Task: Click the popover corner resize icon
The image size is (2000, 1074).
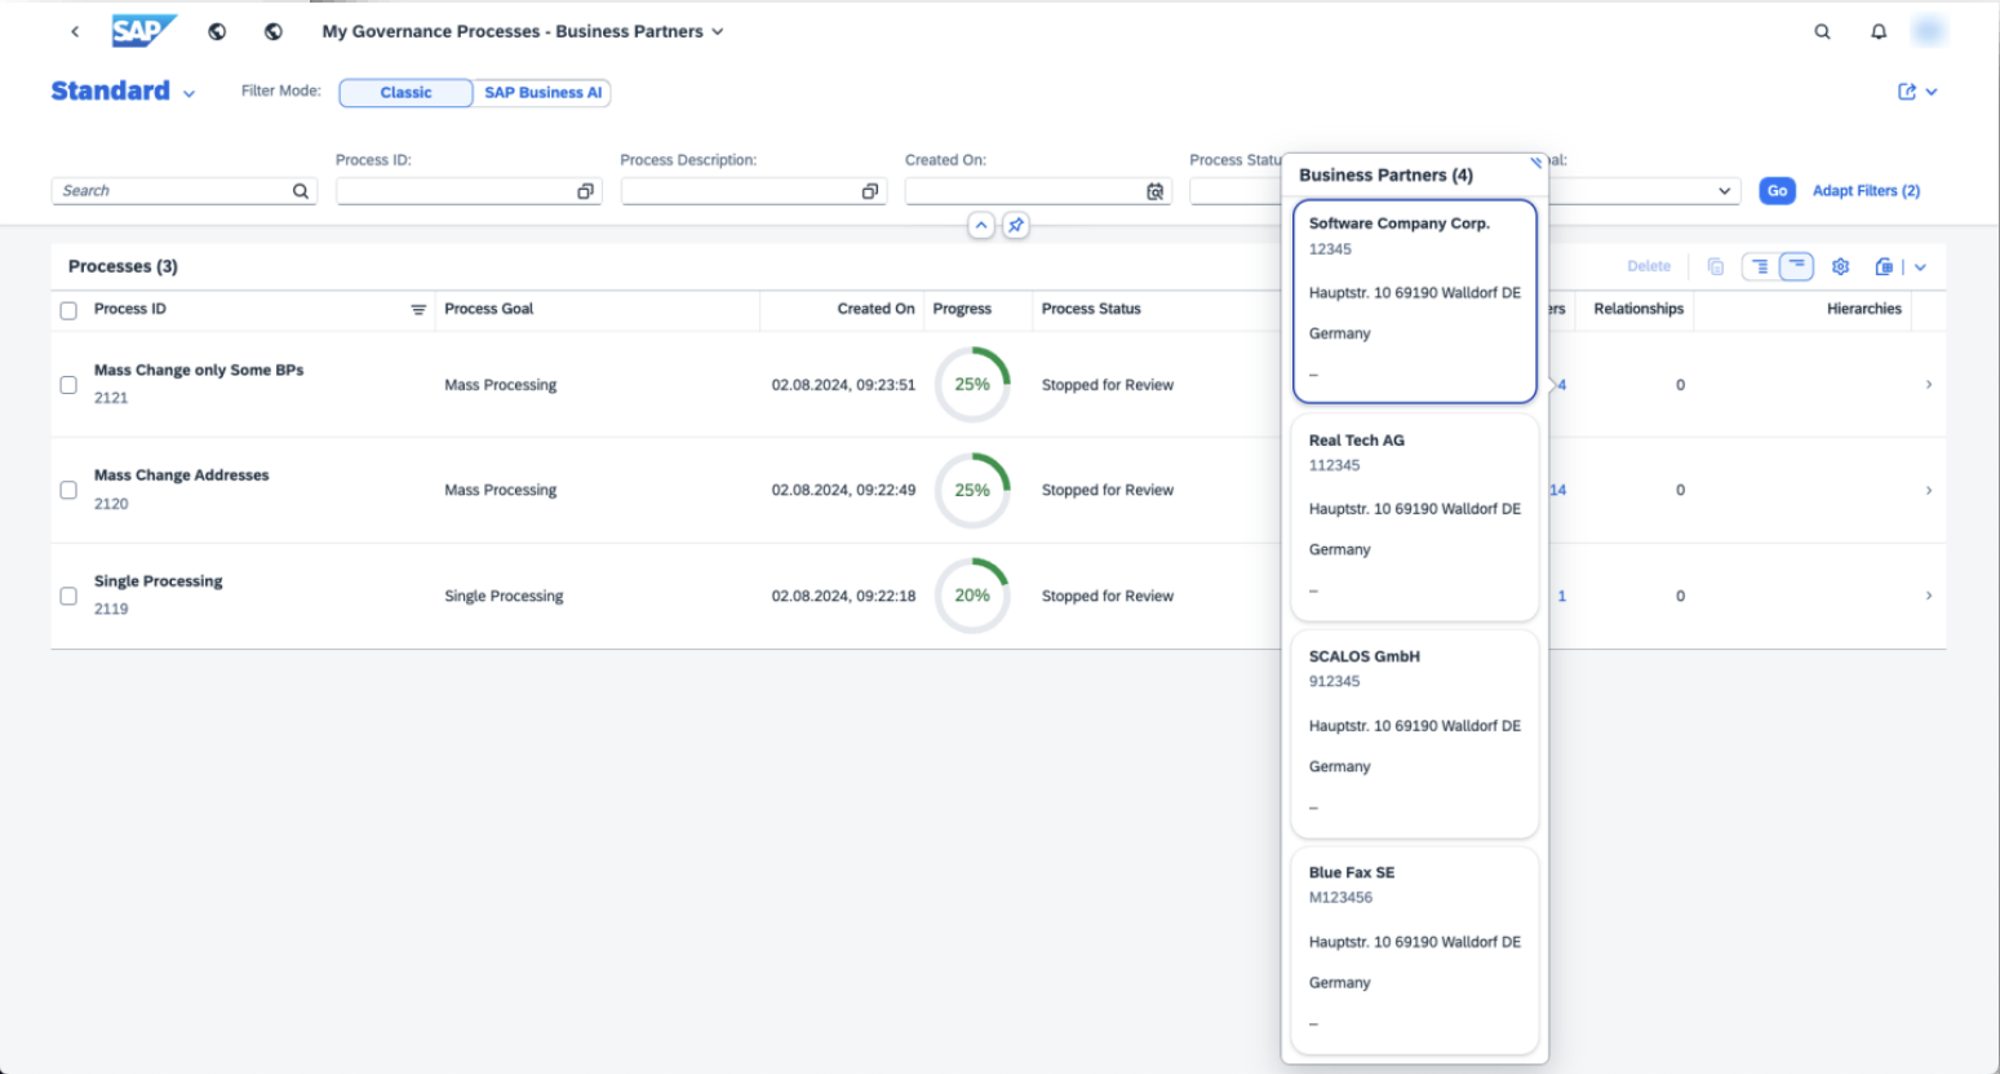Action: coord(1535,162)
